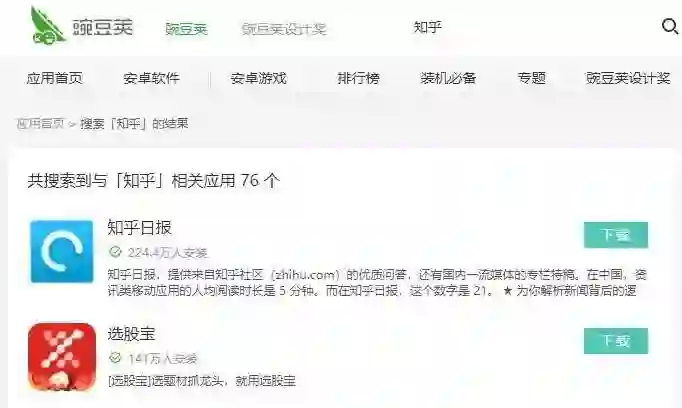Open 安卓游戏 navigation item
This screenshot has width=682, height=408.
point(258,78)
